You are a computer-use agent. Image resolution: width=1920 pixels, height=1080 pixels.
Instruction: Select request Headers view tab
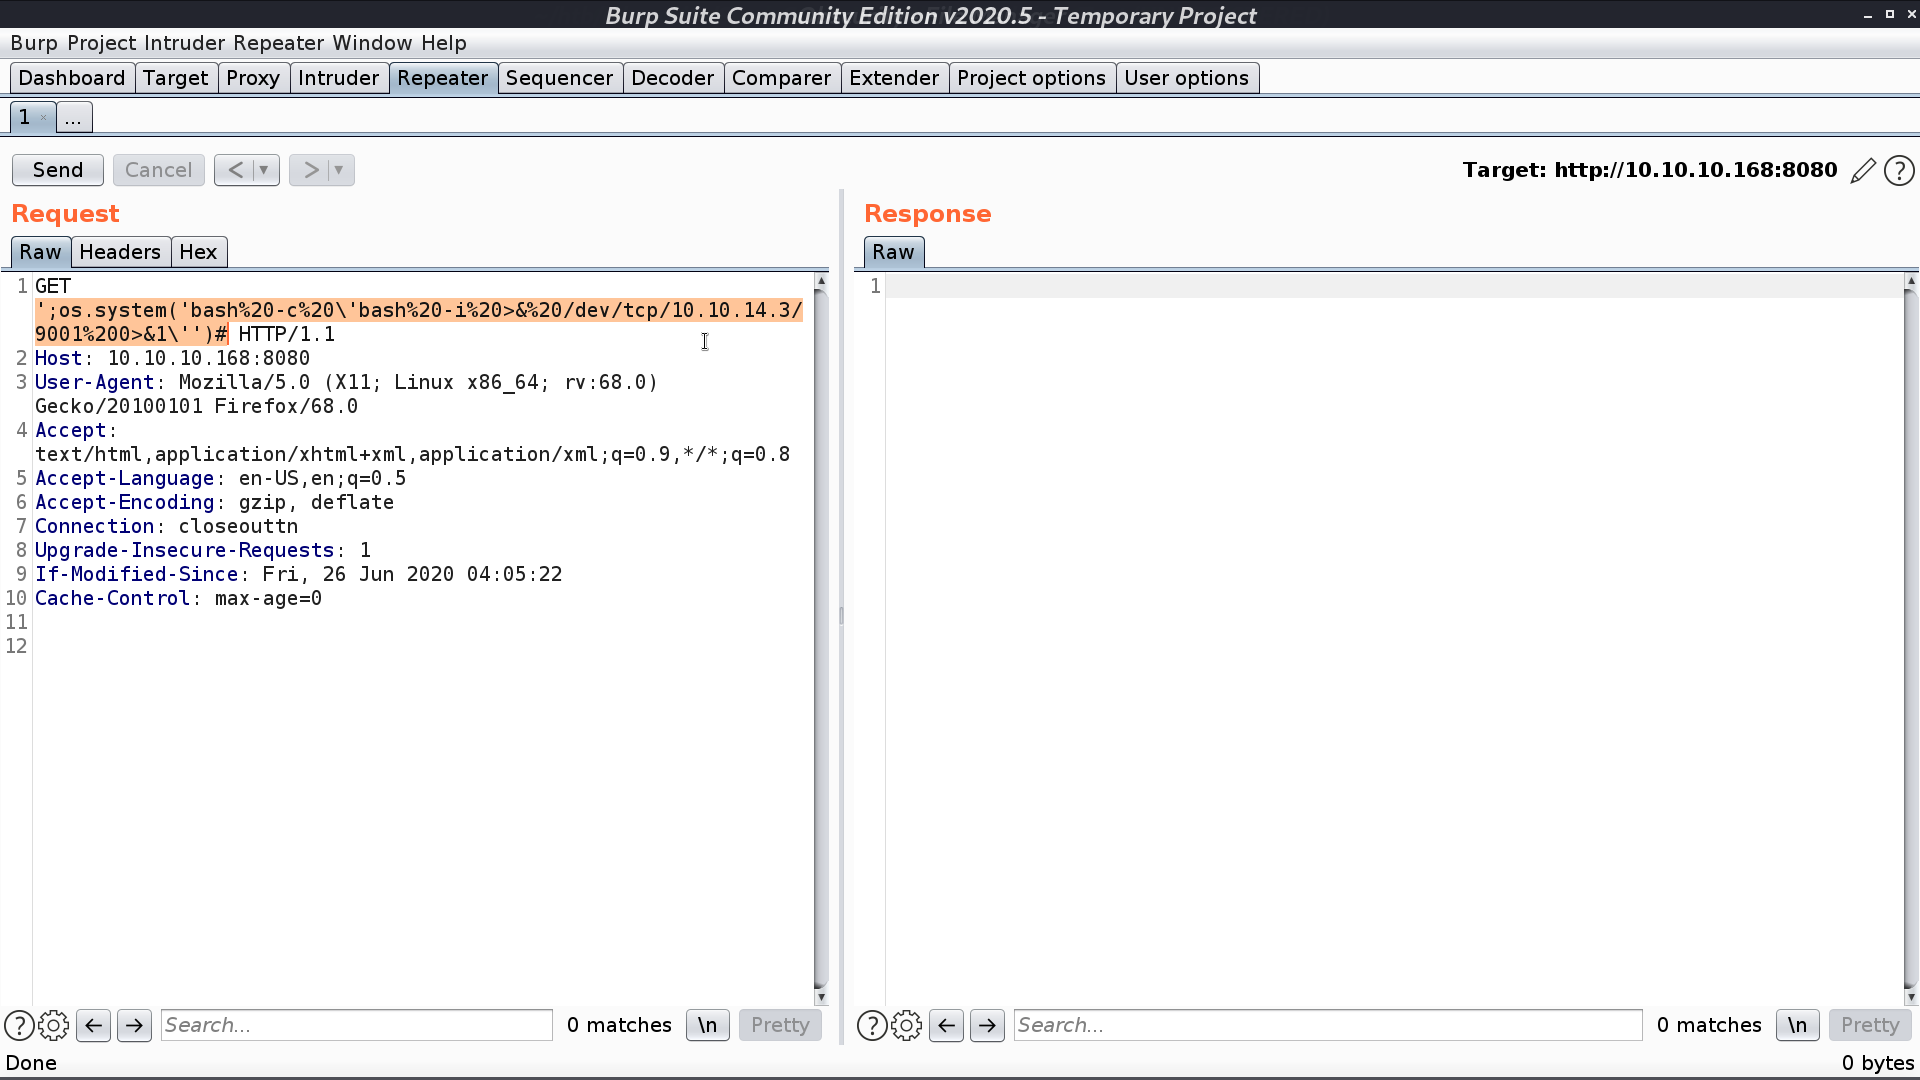[x=120, y=252]
